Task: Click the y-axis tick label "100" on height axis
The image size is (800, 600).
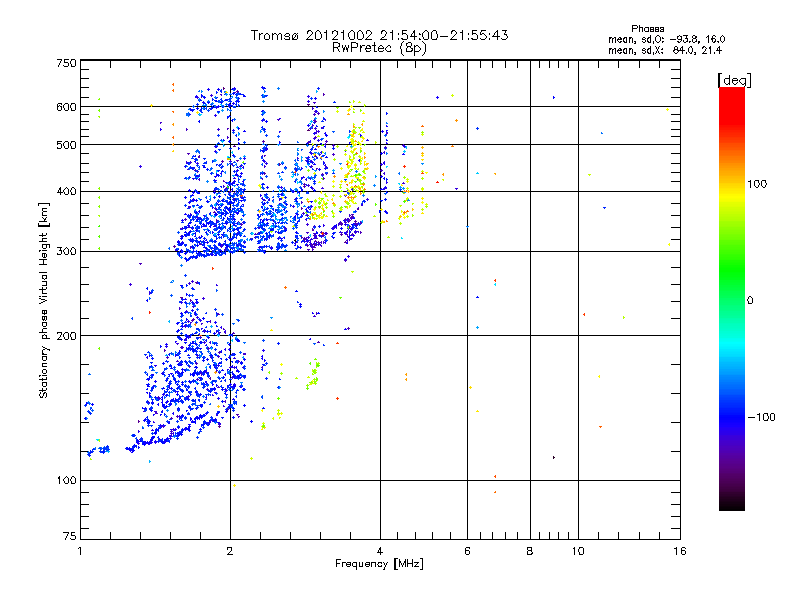Action: (x=66, y=480)
